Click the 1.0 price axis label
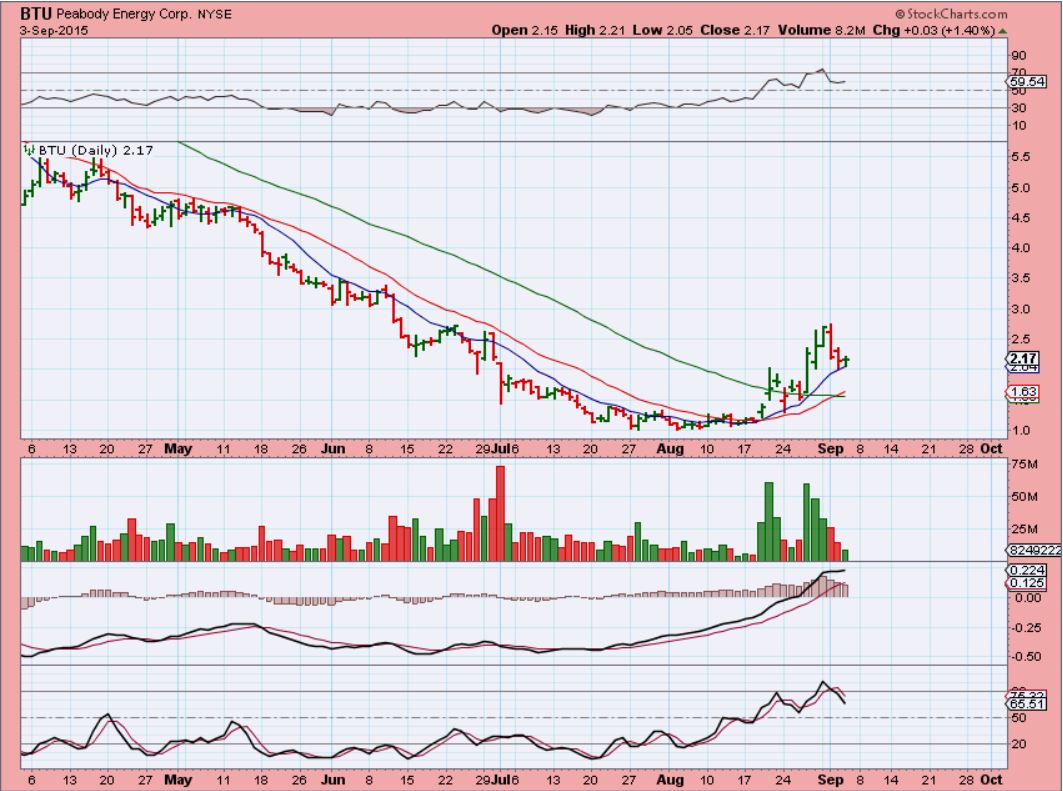Image resolution: width=1063 pixels, height=791 pixels. coord(1020,430)
